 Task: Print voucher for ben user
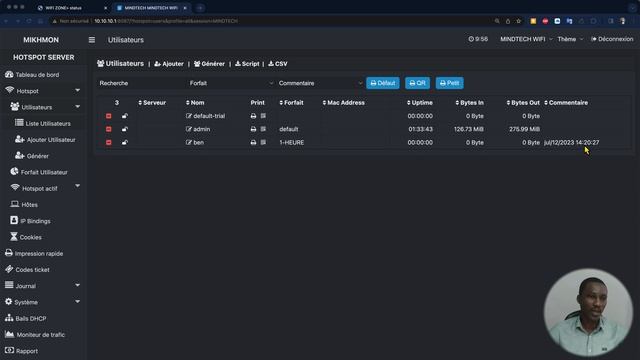(253, 142)
